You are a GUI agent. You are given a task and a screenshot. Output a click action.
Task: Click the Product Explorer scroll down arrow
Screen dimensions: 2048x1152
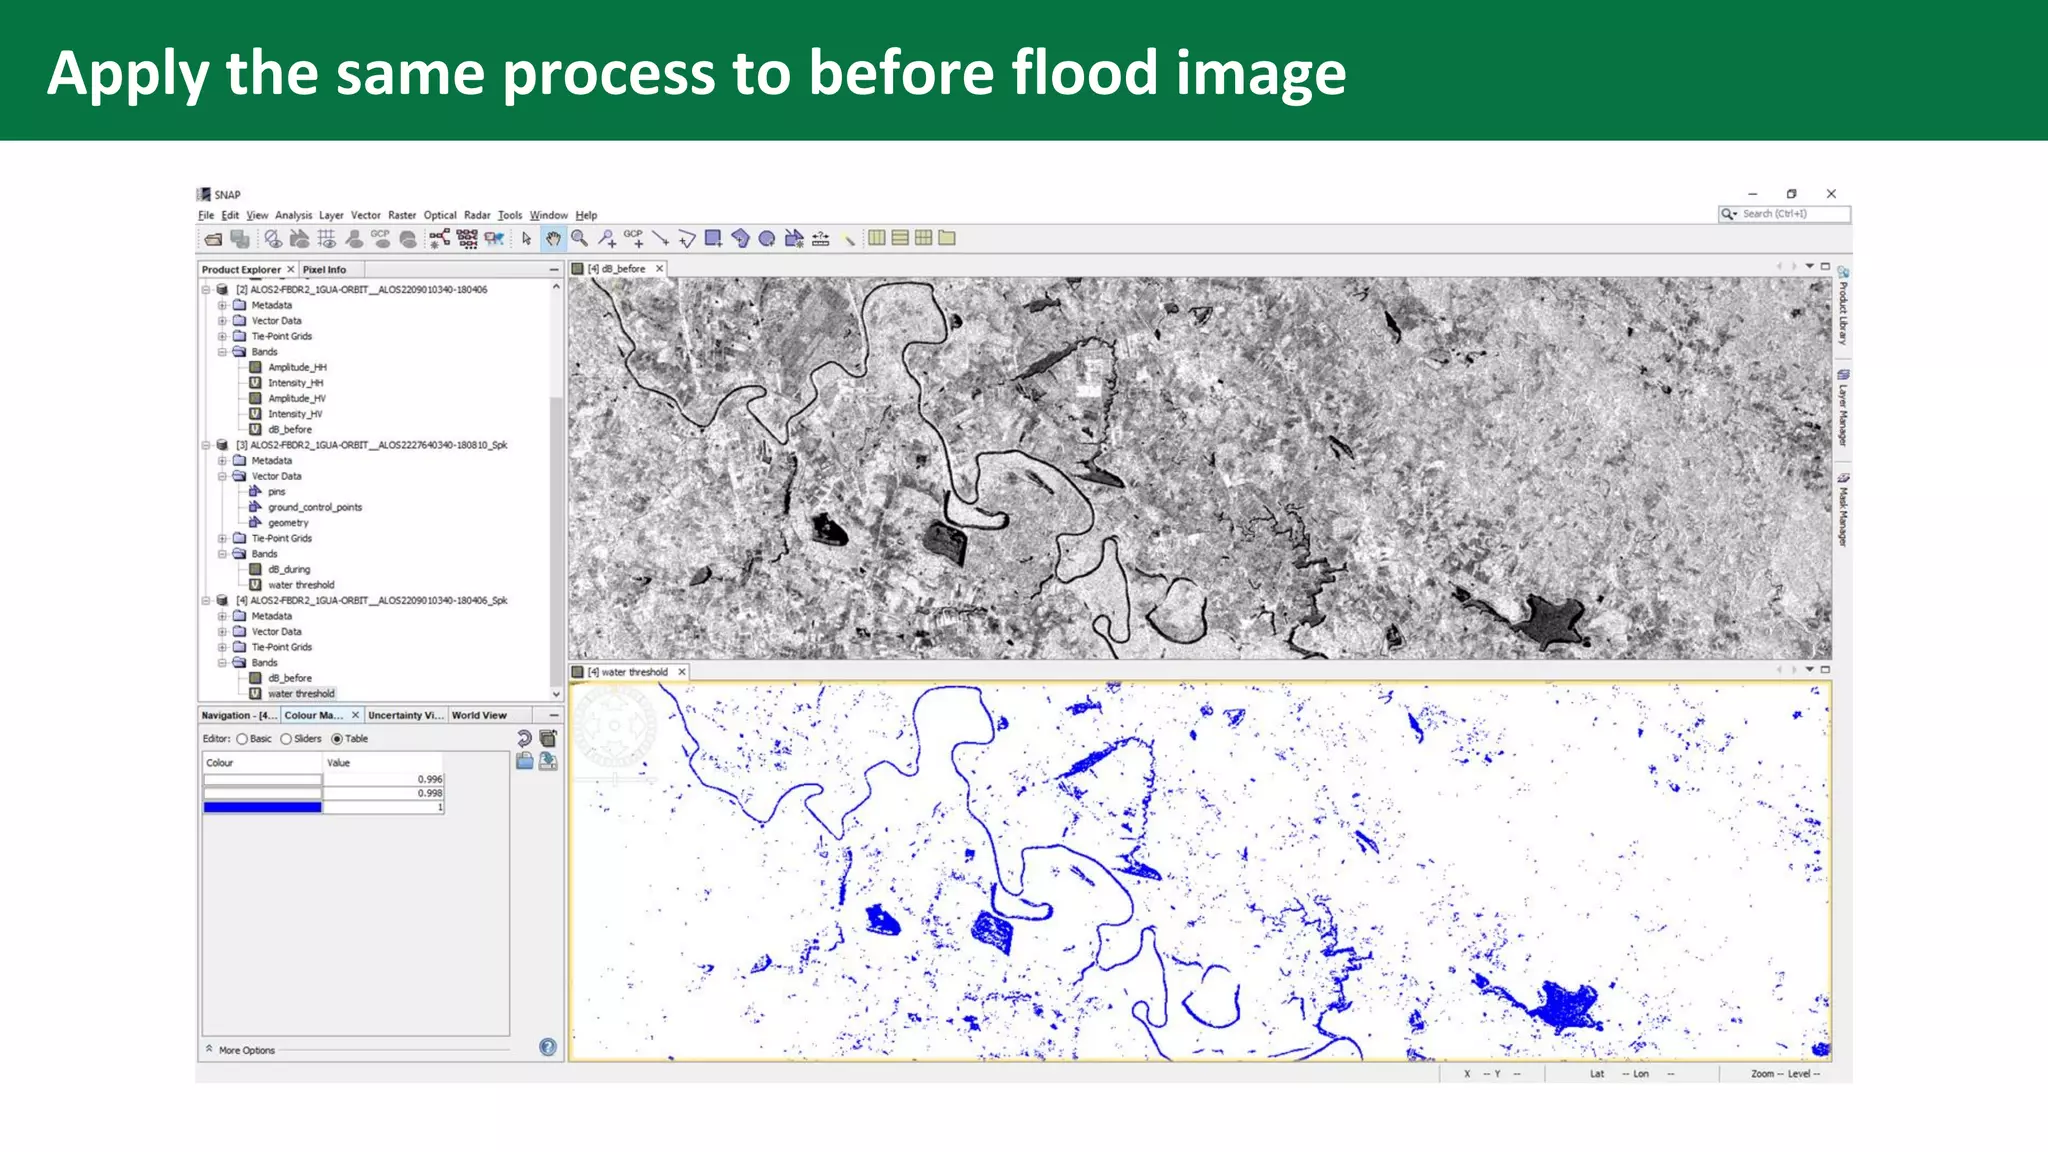coord(556,694)
